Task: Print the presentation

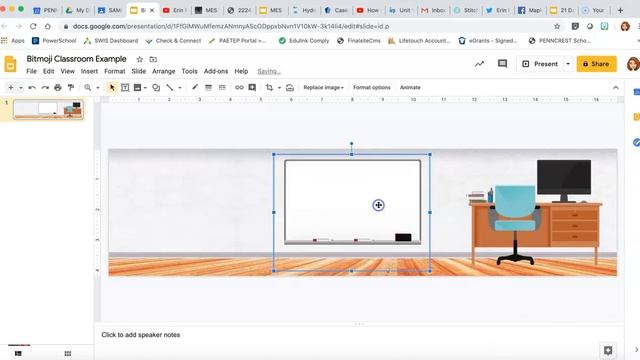Action: tap(58, 87)
